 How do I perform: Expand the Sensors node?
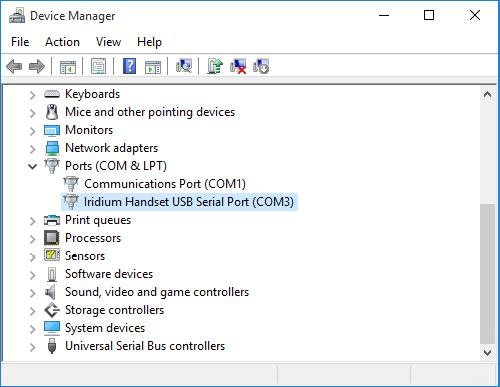[x=32, y=257]
